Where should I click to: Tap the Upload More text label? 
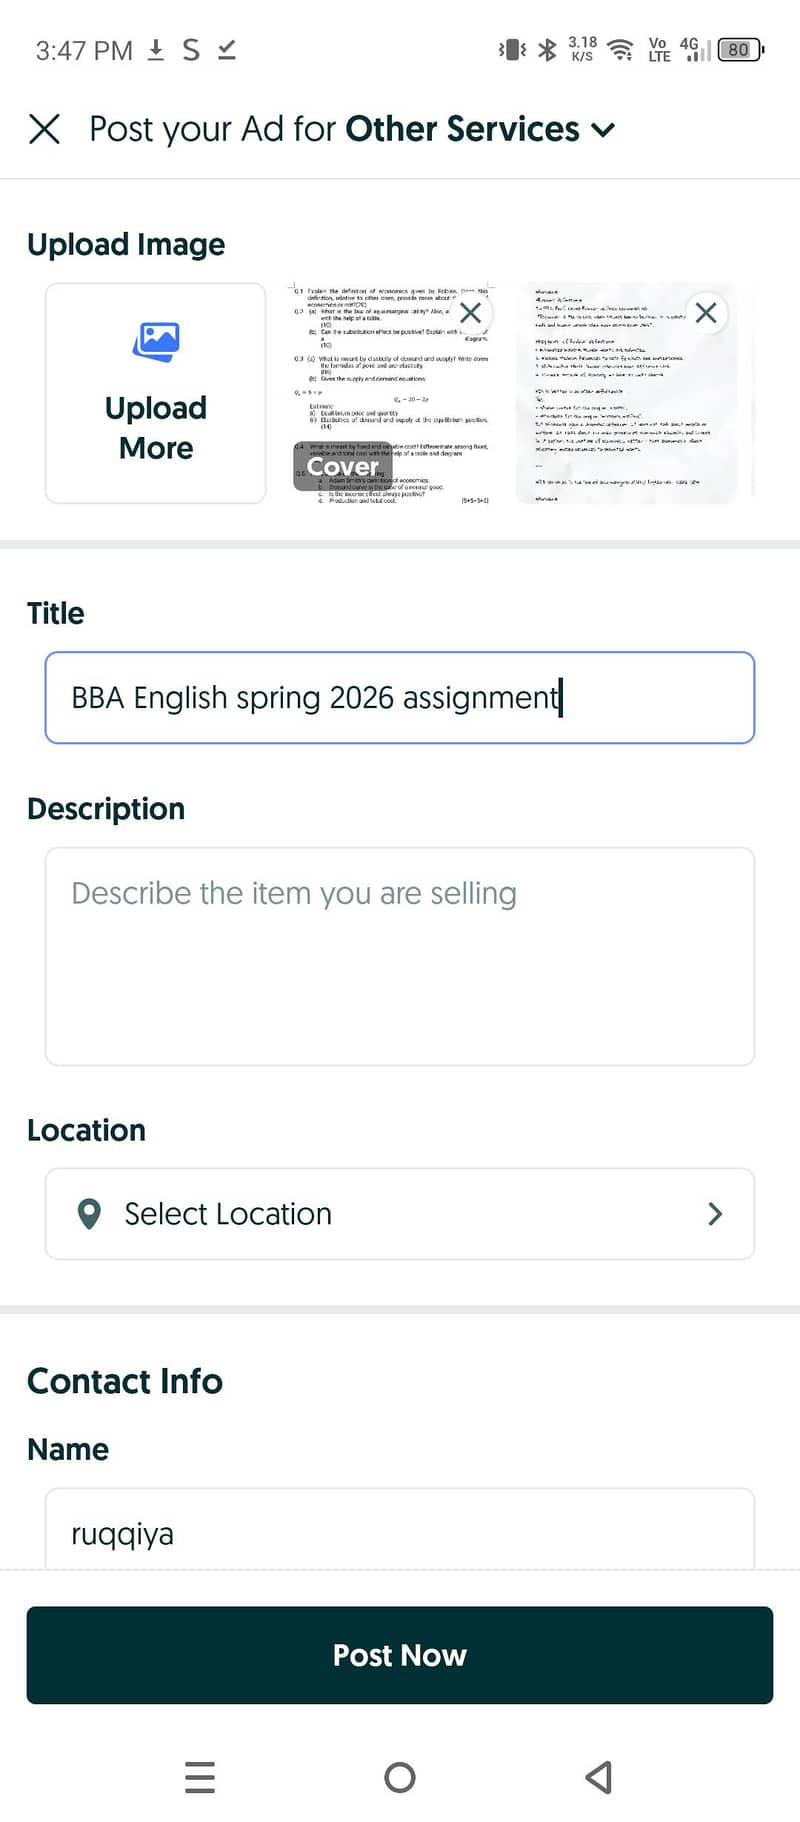(156, 428)
